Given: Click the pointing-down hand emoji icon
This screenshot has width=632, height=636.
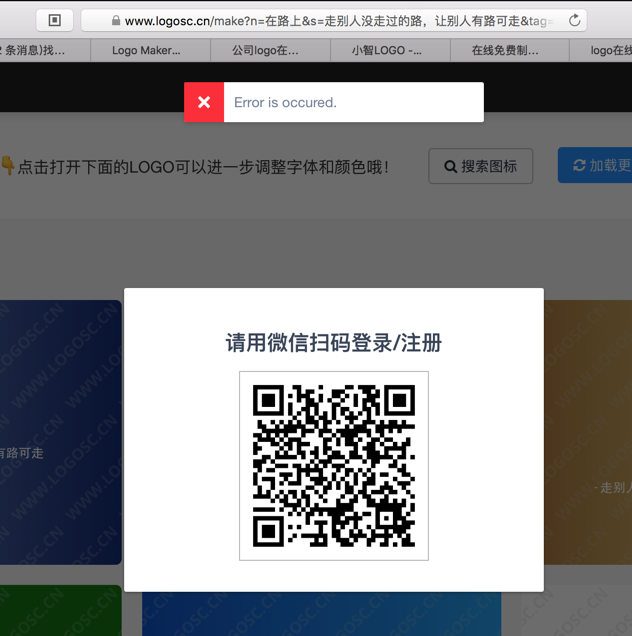Looking at the screenshot, I should click(x=8, y=165).
